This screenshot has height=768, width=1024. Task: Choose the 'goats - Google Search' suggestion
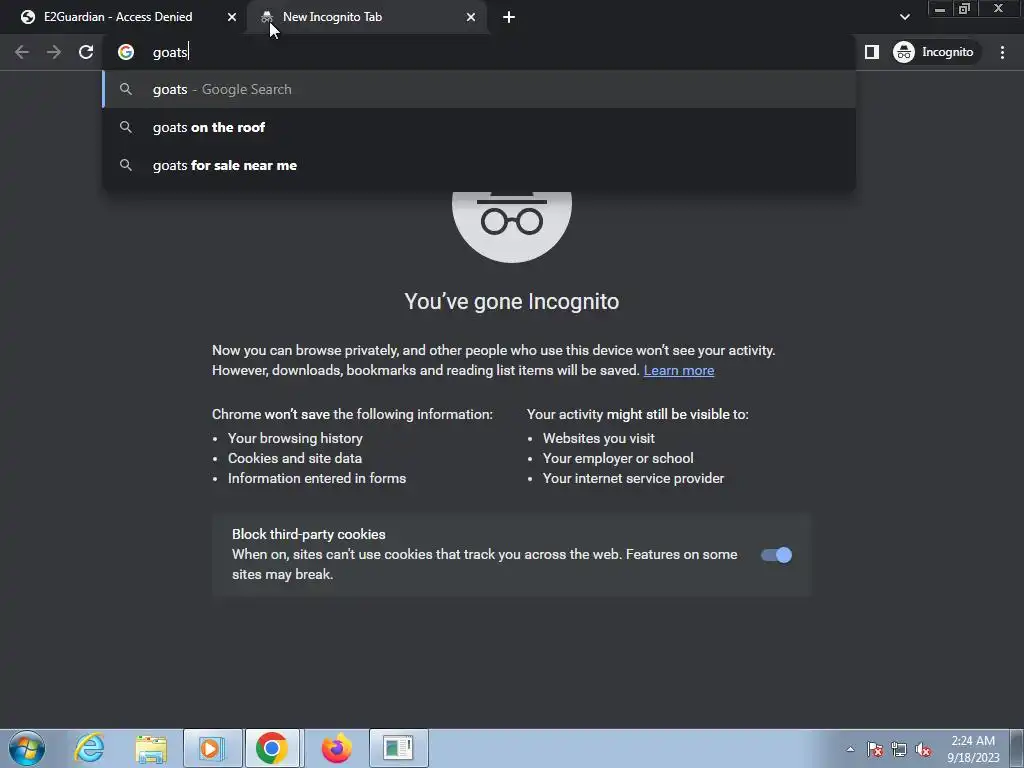(x=479, y=89)
